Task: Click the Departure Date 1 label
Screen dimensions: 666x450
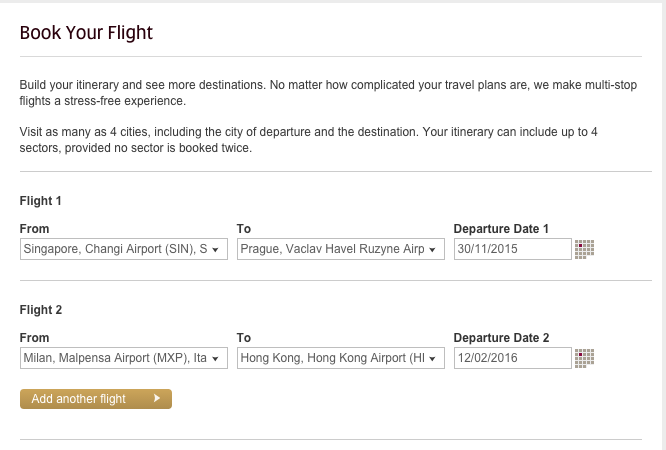Action: tap(501, 229)
